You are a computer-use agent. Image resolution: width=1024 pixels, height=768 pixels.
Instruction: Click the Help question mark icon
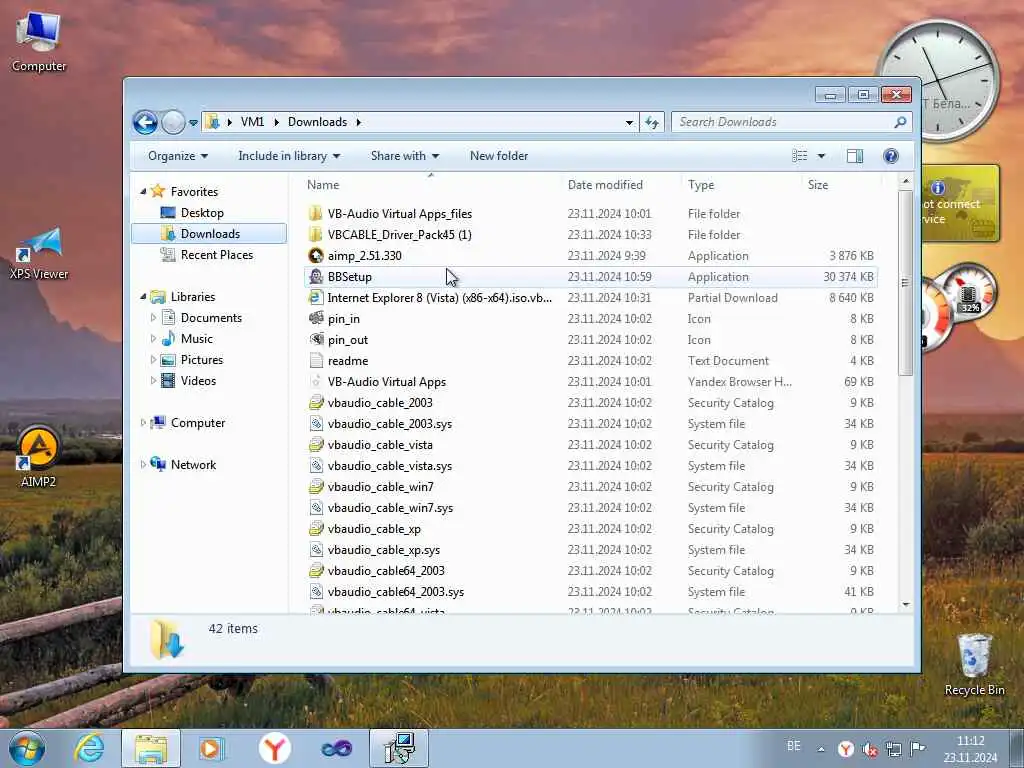point(890,156)
